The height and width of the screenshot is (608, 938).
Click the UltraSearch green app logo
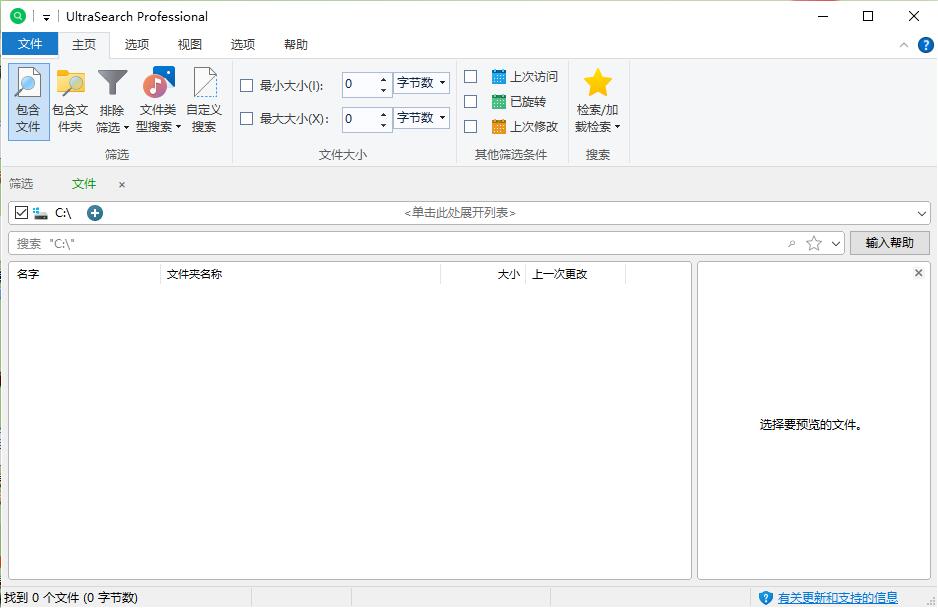click(x=18, y=16)
